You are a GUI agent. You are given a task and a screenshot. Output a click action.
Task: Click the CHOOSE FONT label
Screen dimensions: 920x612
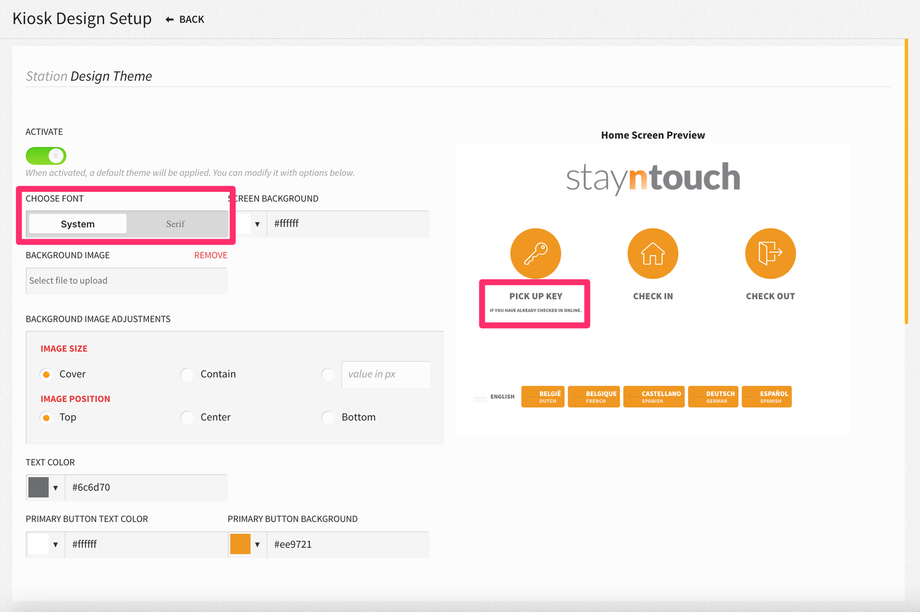click(55, 199)
